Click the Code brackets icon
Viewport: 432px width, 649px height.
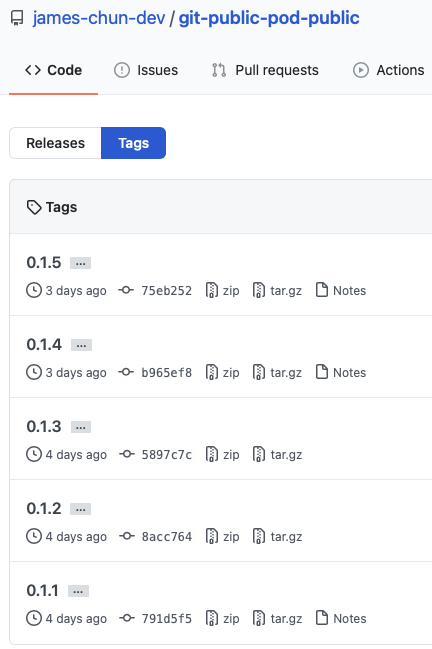(x=33, y=70)
